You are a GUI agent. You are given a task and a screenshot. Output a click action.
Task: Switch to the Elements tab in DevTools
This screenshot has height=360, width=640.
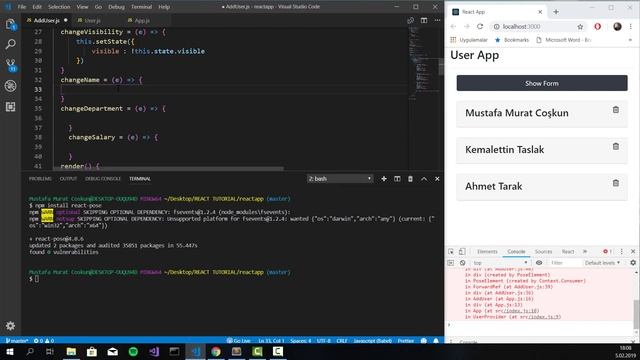pos(487,251)
